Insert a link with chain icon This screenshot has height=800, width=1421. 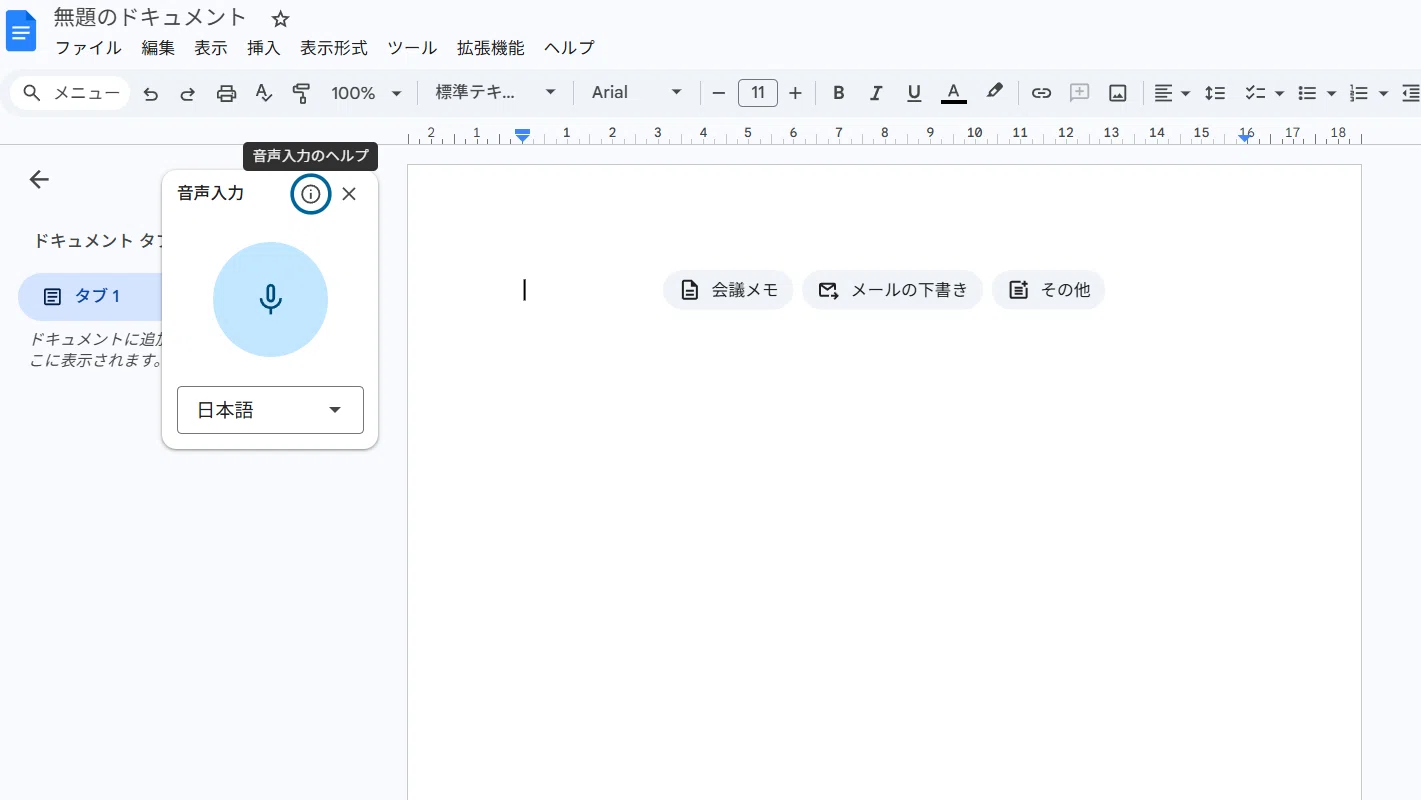1041,93
